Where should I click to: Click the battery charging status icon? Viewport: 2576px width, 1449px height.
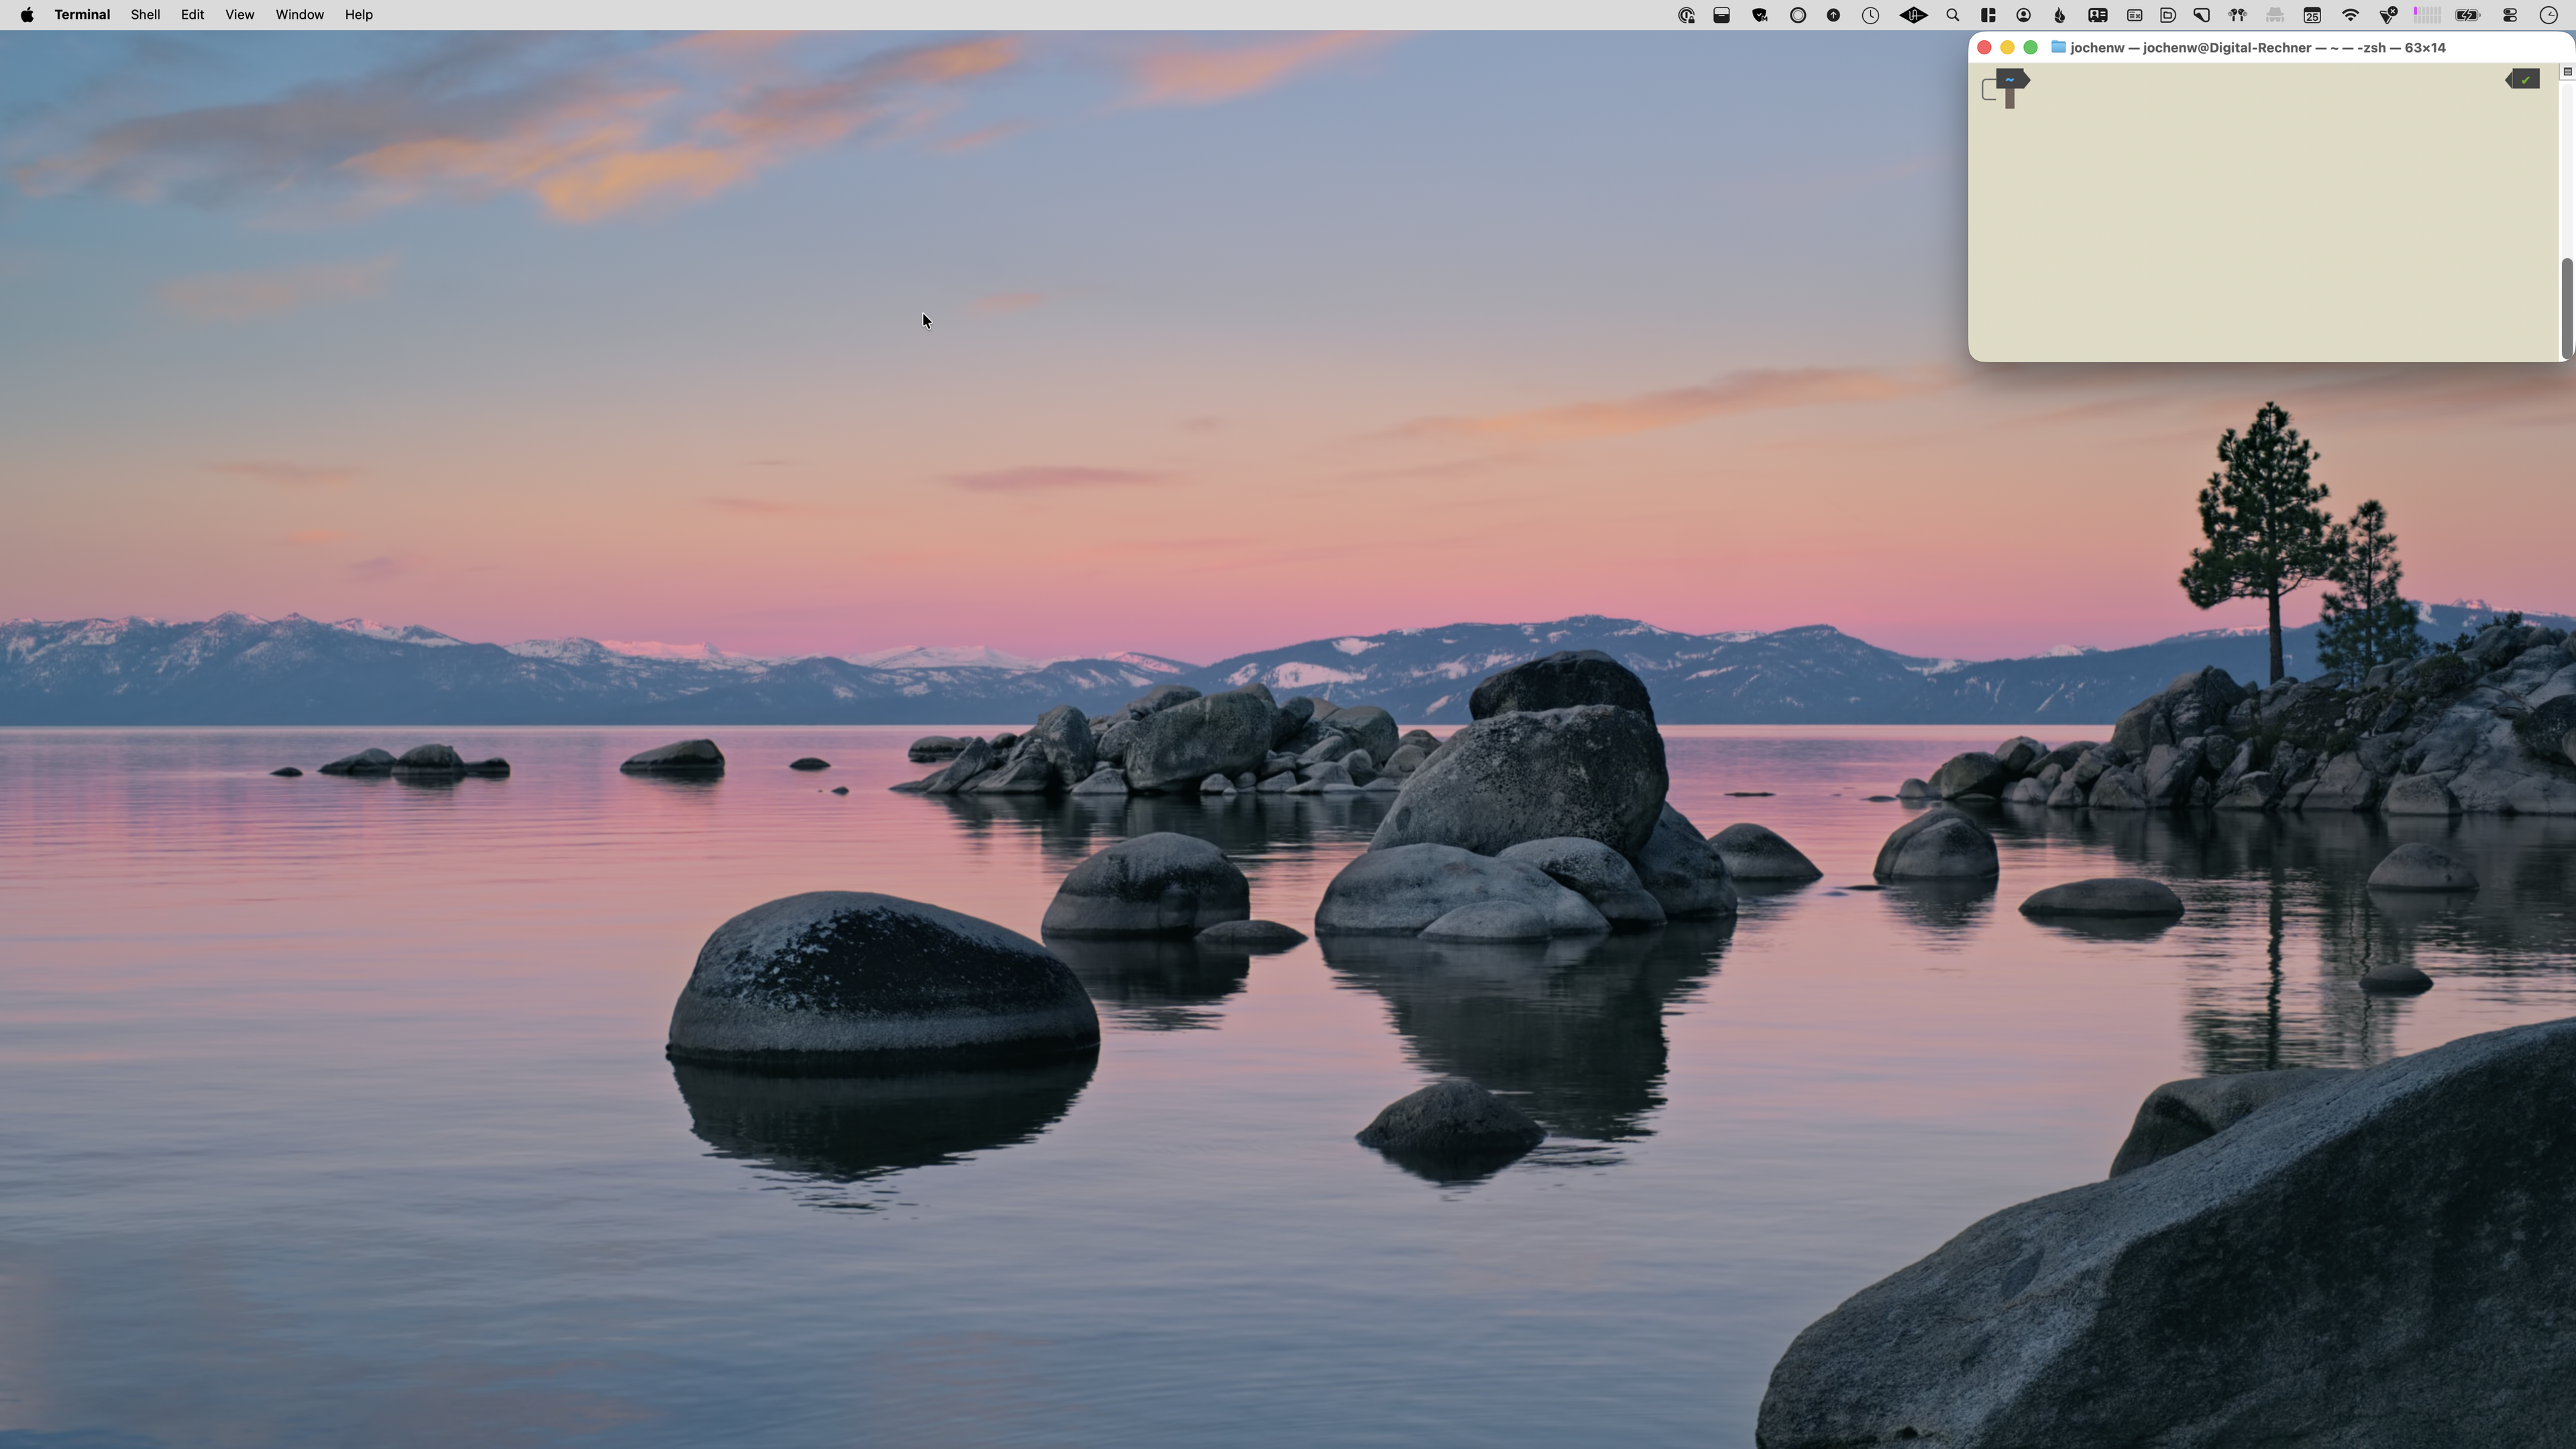[x=2468, y=15]
